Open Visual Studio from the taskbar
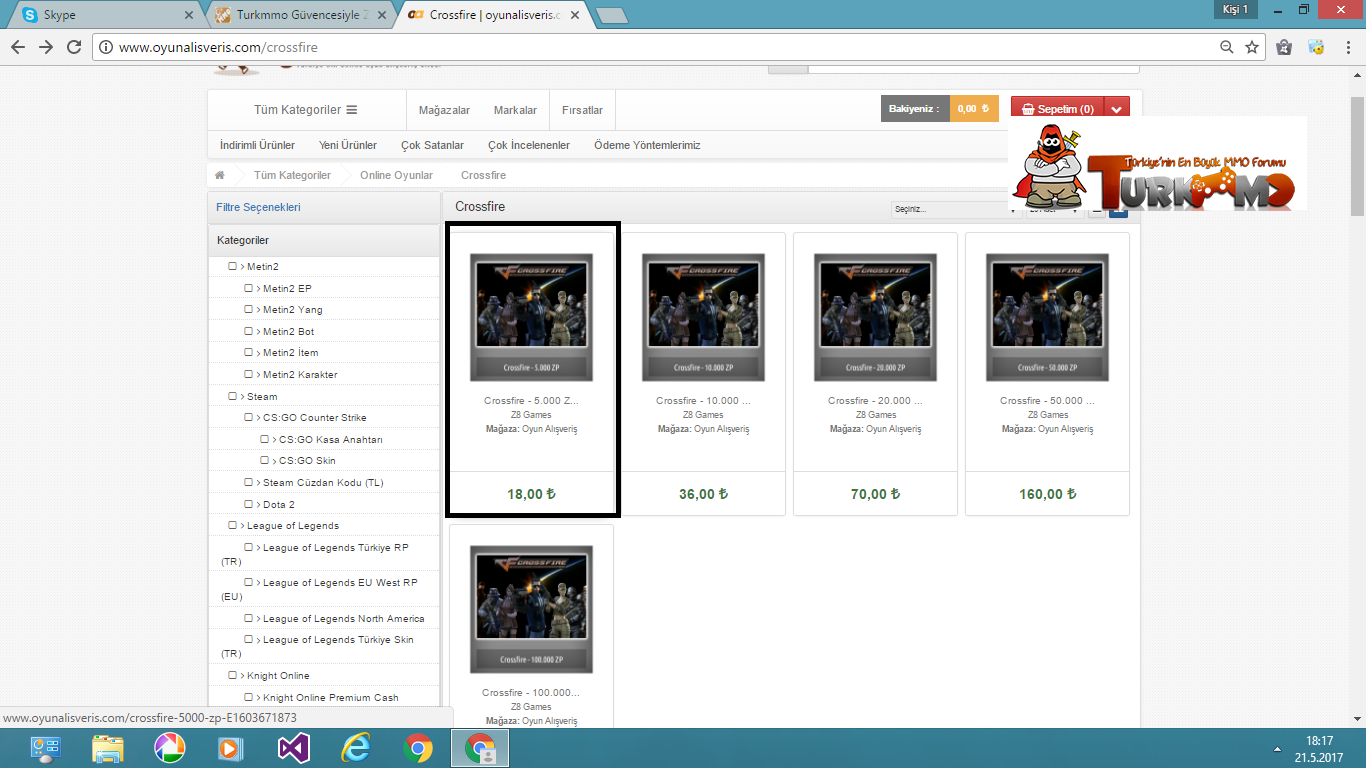Viewport: 1366px width, 768px height. [x=294, y=748]
